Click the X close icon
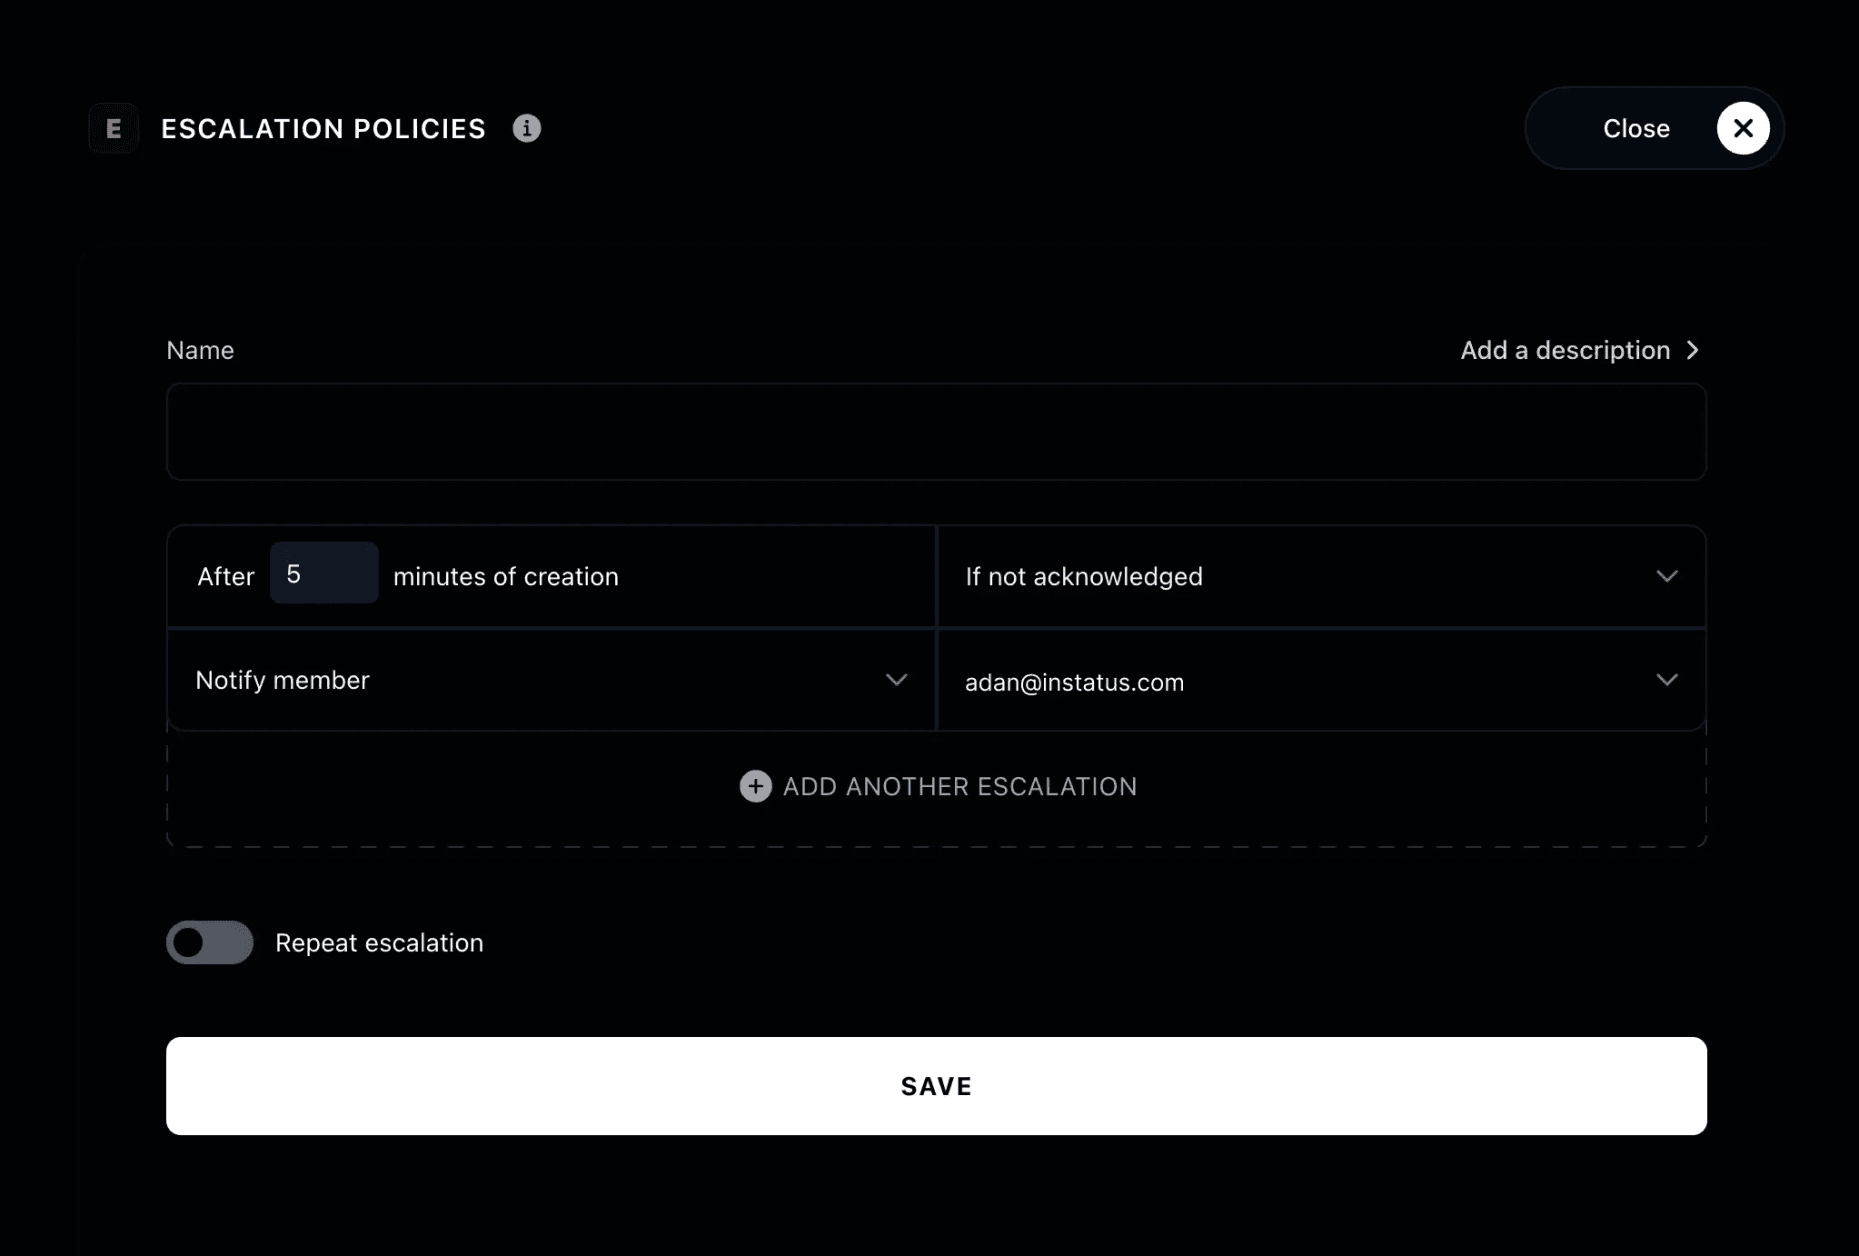Image resolution: width=1859 pixels, height=1256 pixels. pyautogui.click(x=1743, y=128)
